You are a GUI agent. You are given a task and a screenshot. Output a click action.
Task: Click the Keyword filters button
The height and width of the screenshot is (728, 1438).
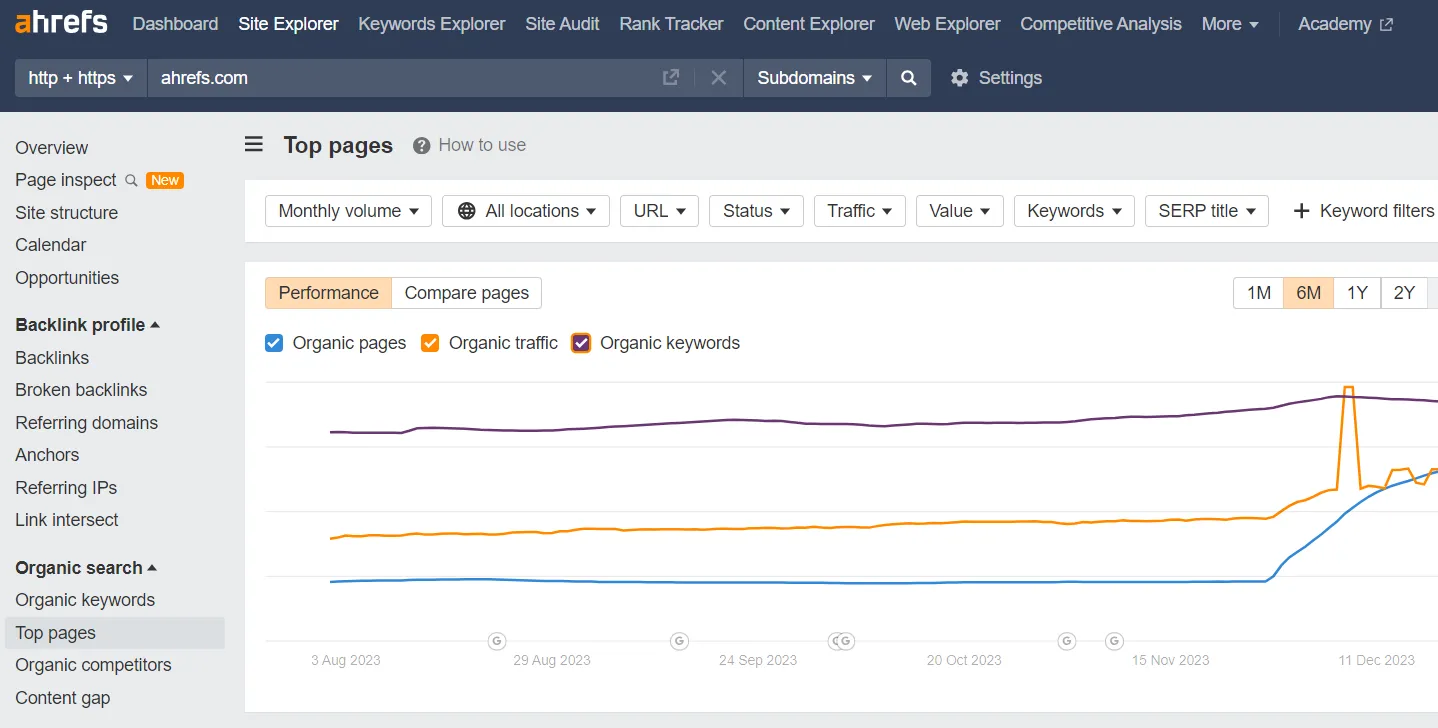point(1364,211)
